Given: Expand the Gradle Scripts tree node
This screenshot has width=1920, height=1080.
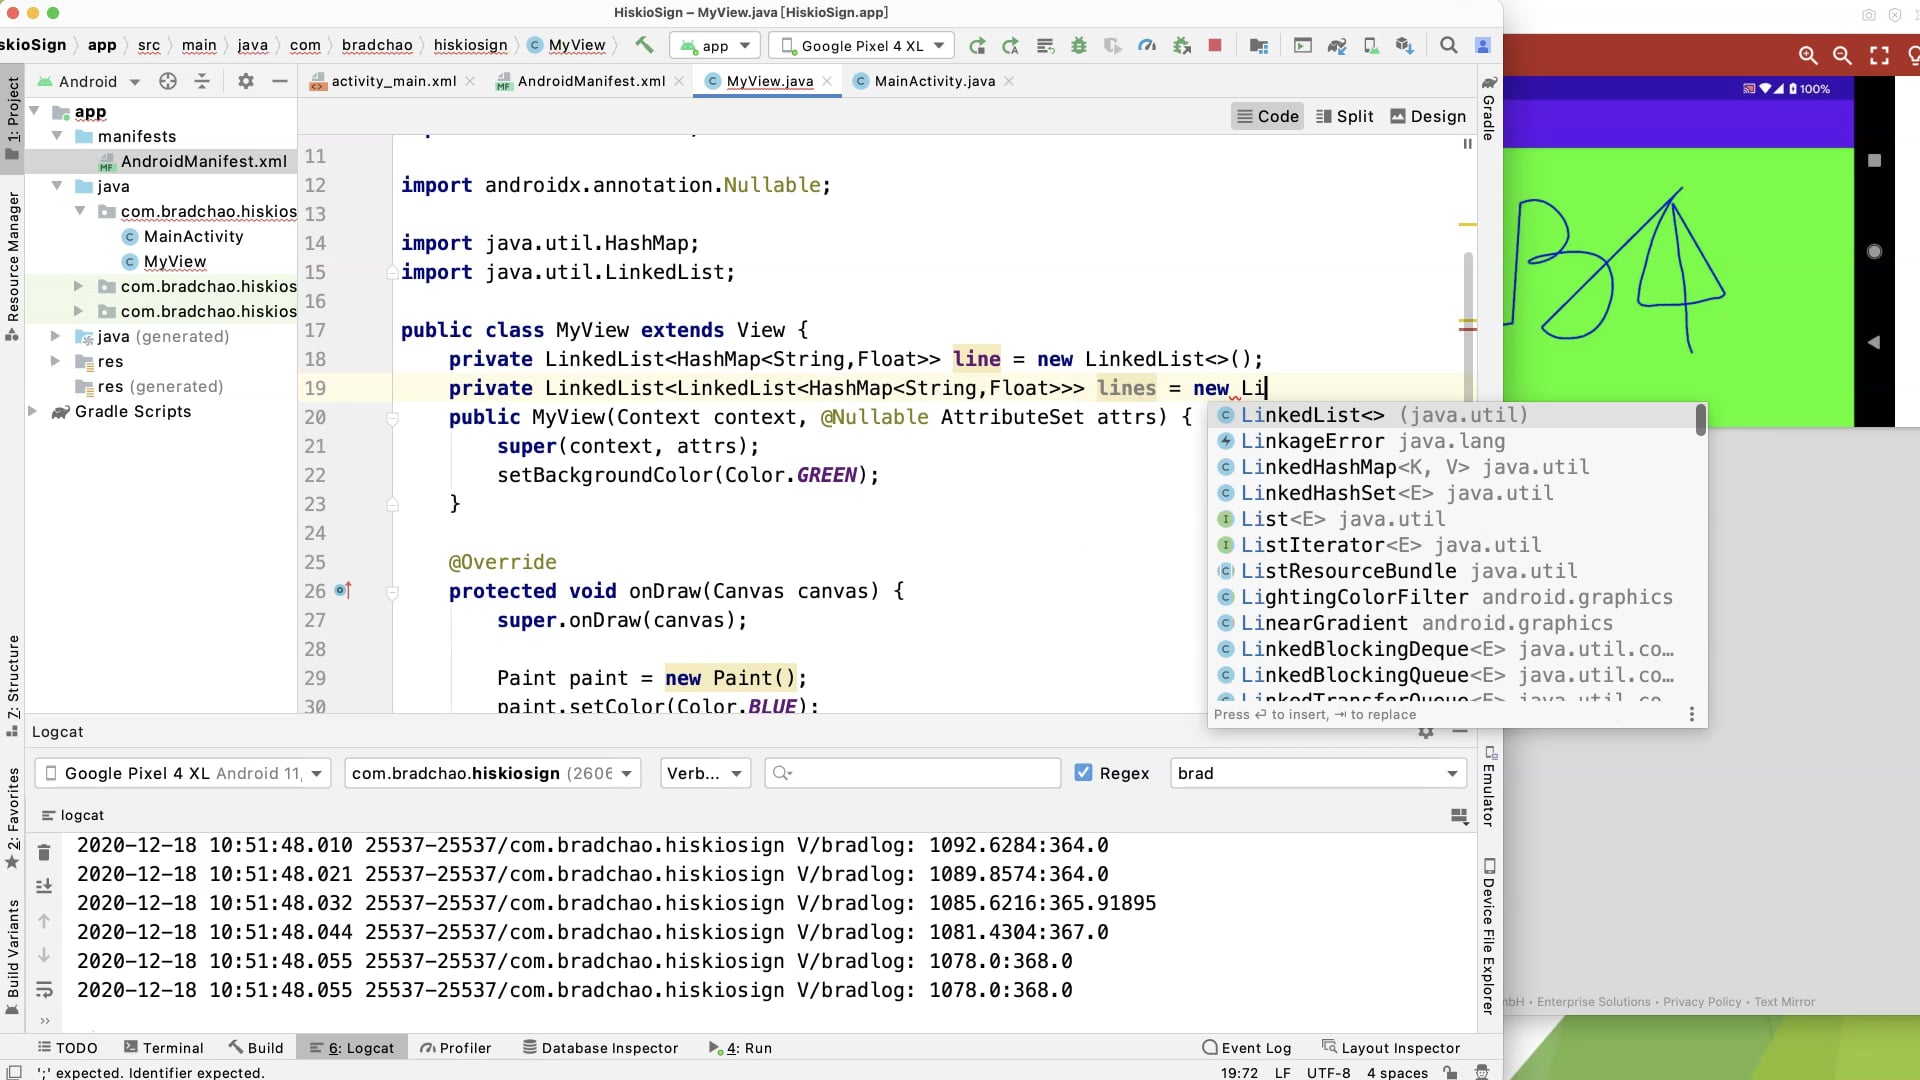Looking at the screenshot, I should (x=33, y=411).
